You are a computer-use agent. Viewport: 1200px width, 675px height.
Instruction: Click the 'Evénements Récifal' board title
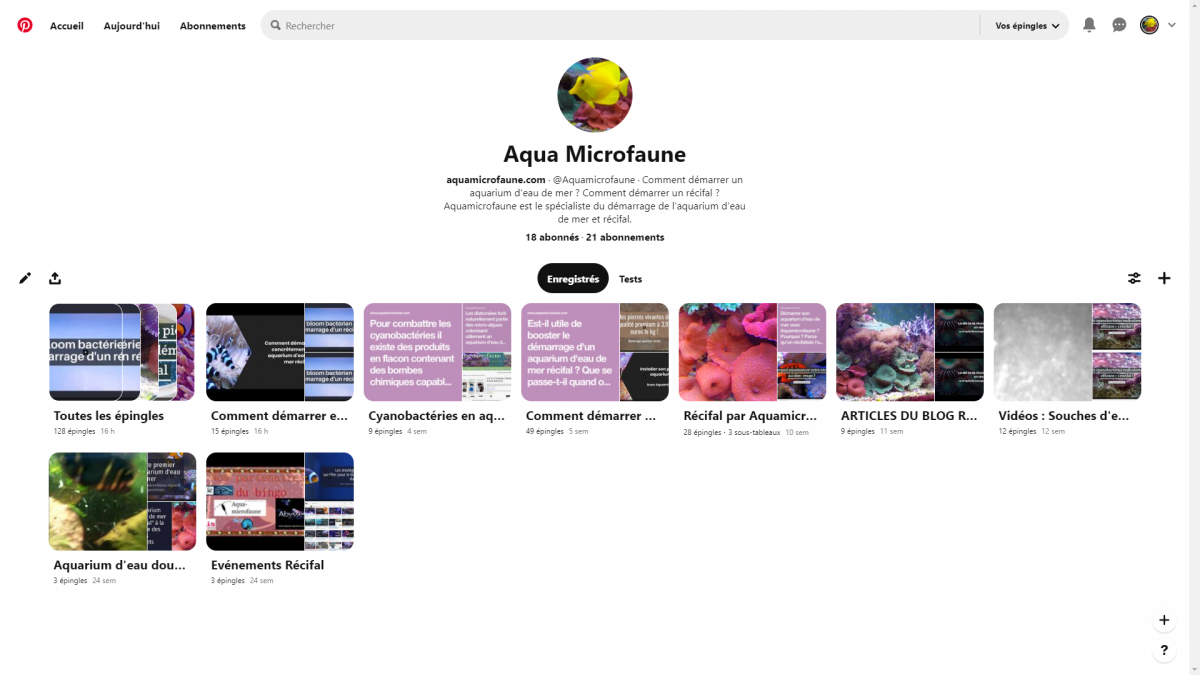point(267,565)
